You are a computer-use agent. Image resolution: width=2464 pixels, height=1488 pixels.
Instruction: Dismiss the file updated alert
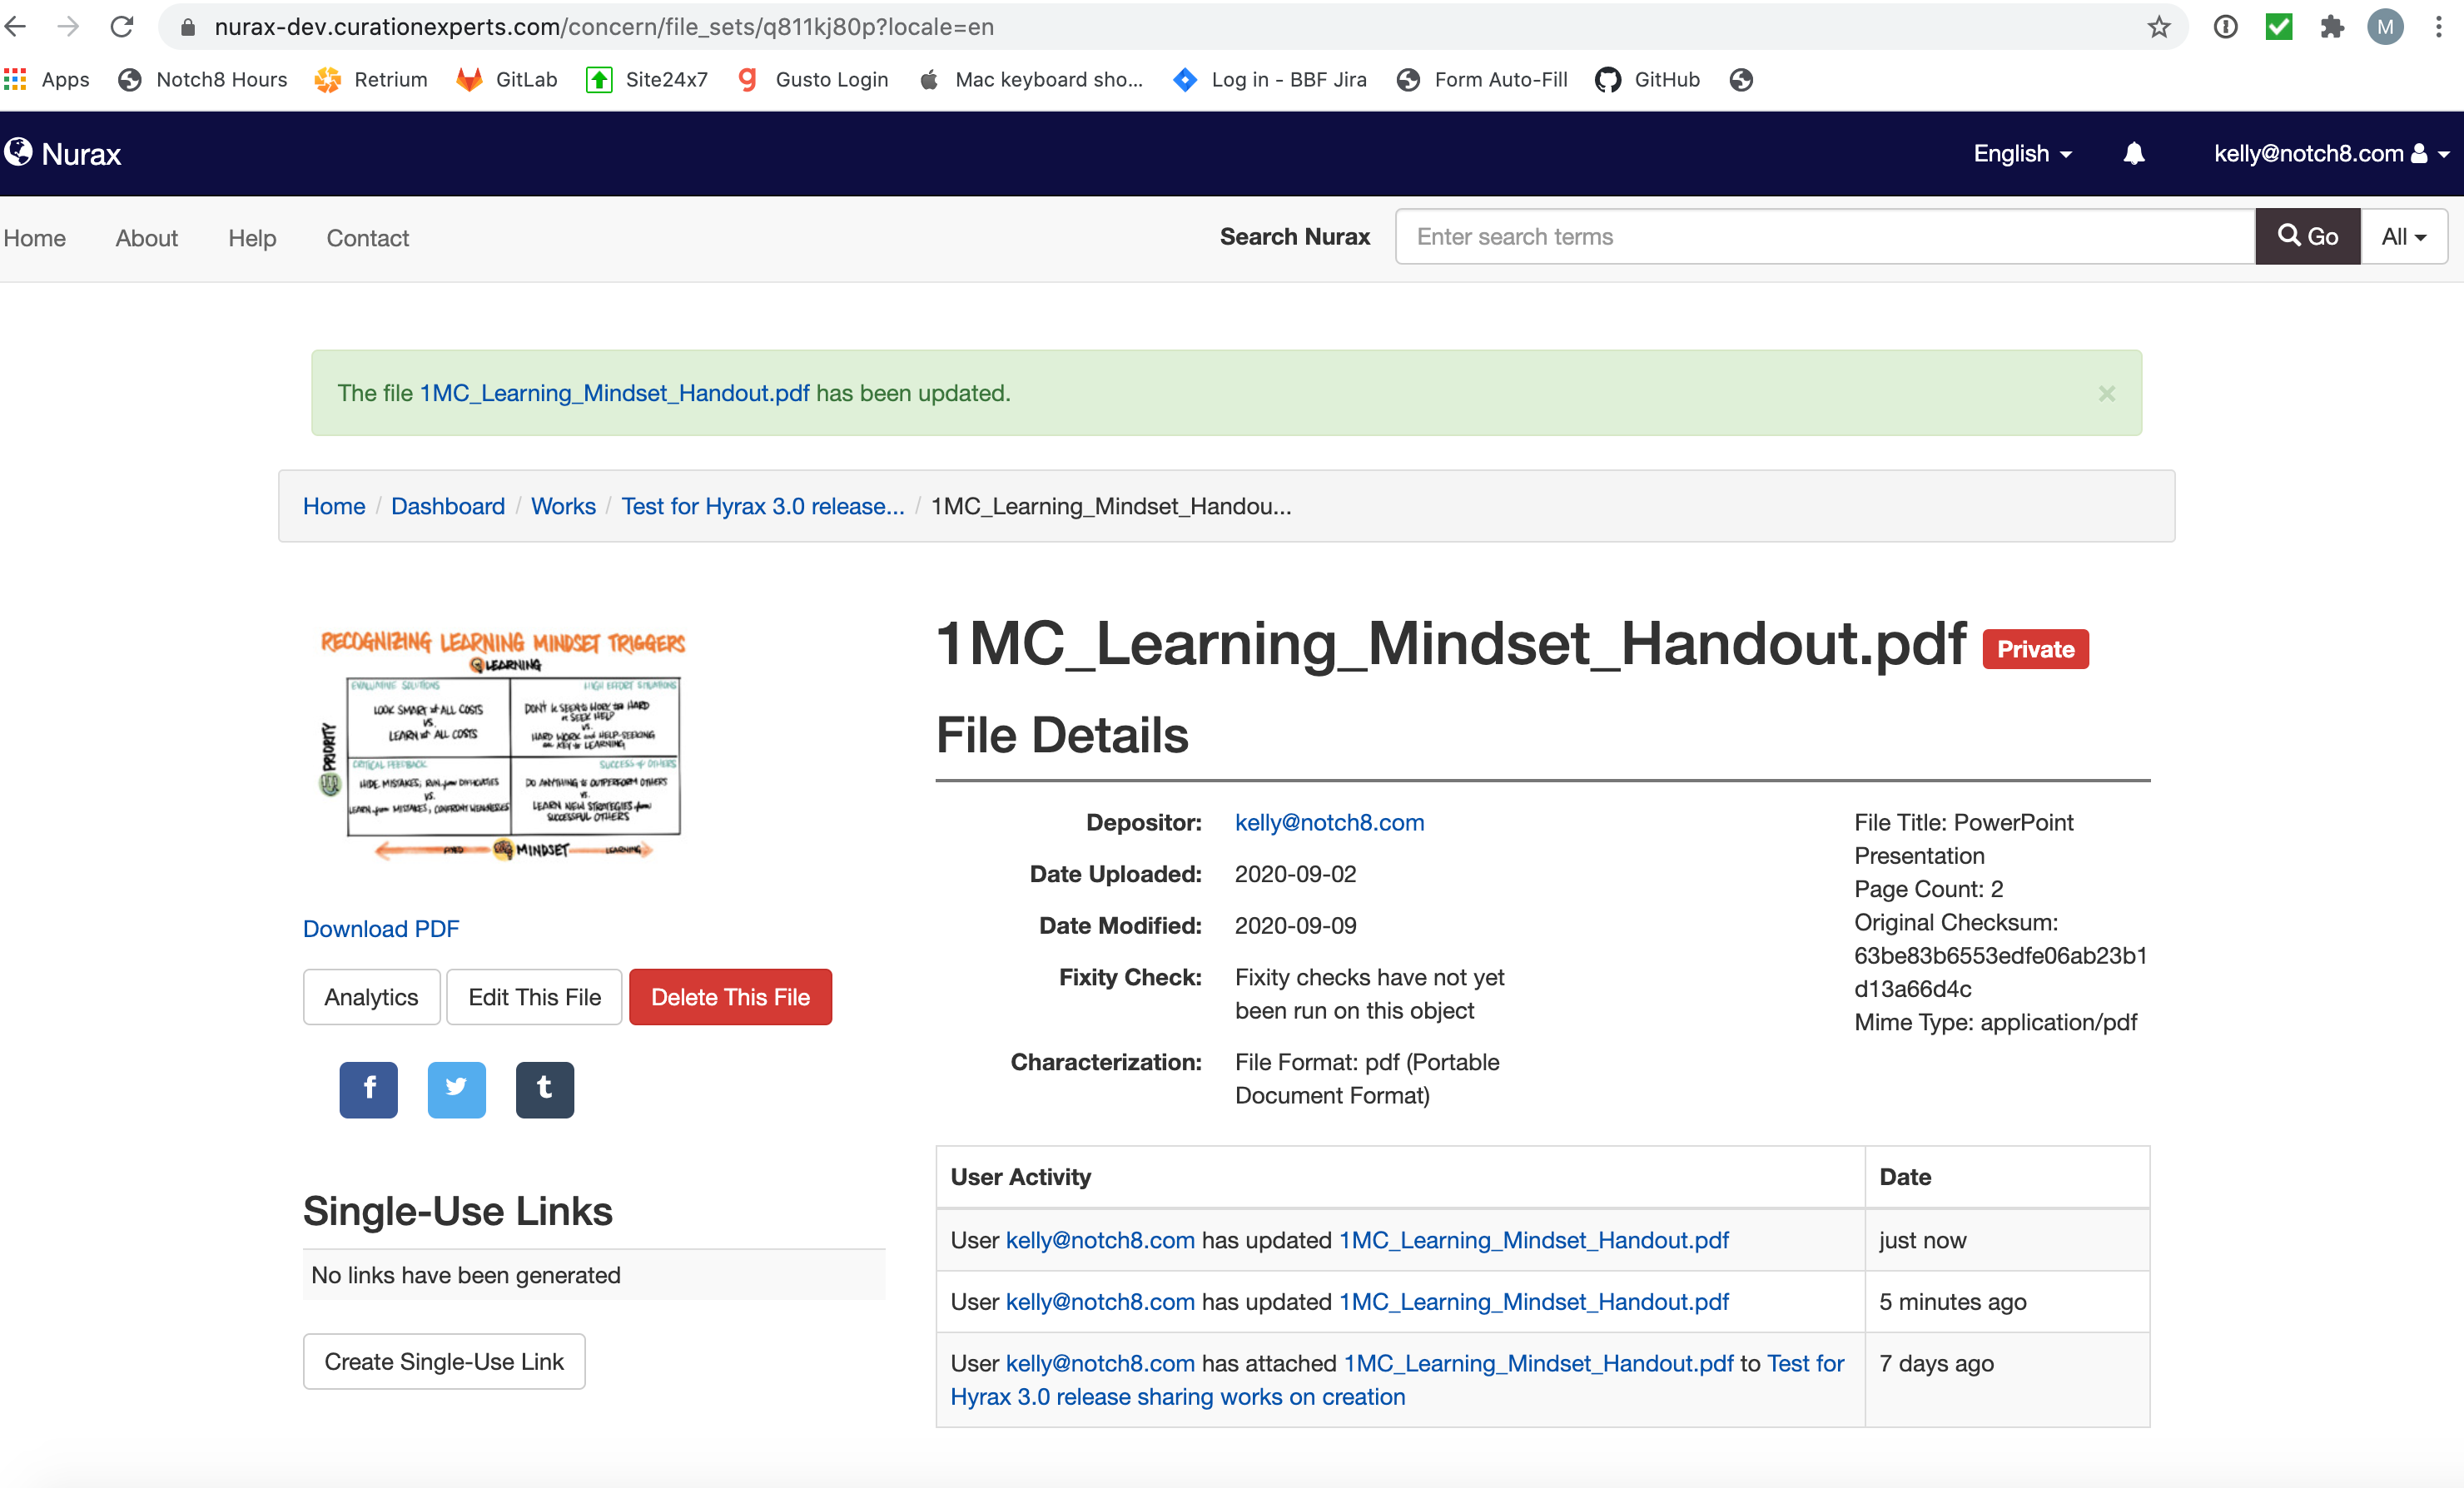pyautogui.click(x=2106, y=394)
